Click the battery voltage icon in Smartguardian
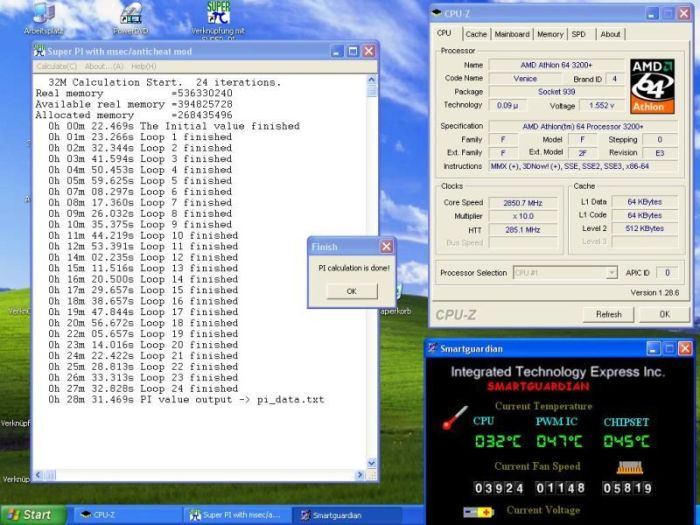This screenshot has width=700, height=525. (478, 512)
